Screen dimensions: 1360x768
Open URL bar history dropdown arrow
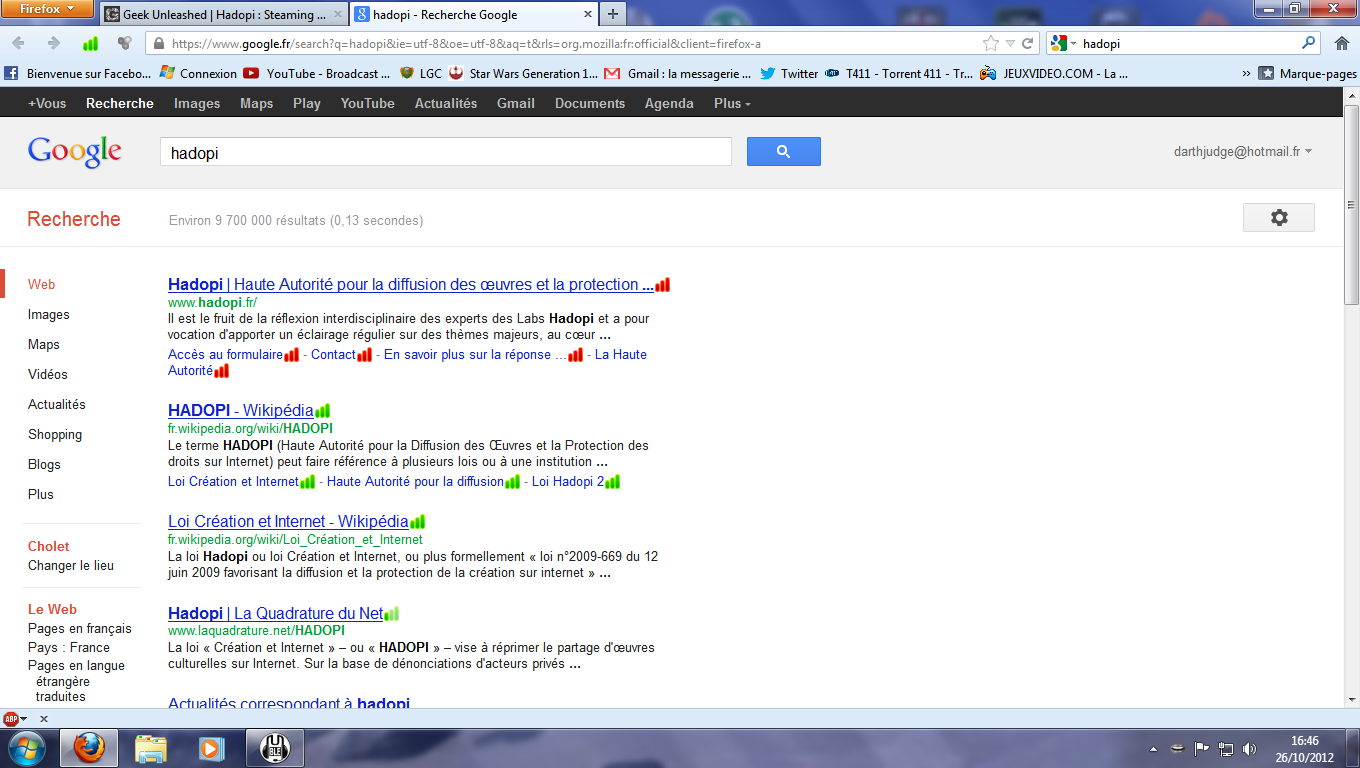(x=1010, y=44)
